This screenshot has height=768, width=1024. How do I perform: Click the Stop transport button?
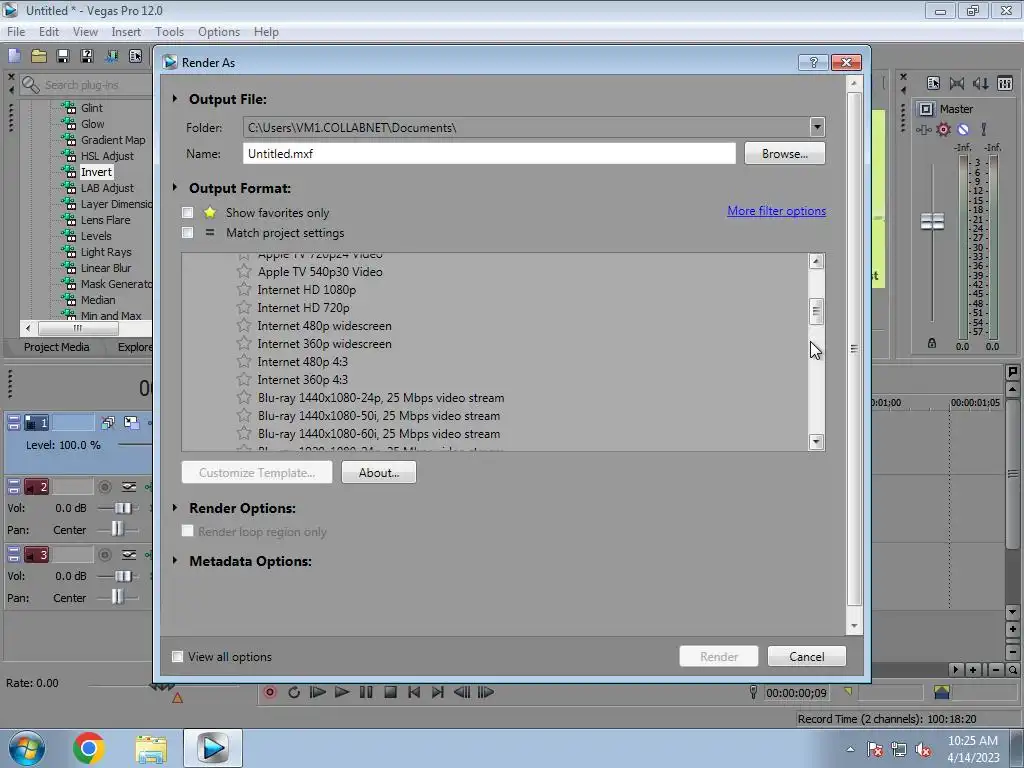(x=390, y=692)
